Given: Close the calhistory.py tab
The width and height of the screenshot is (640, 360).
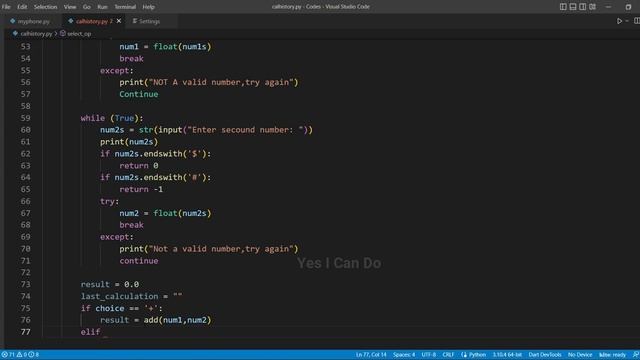Looking at the screenshot, I should pos(119,21).
